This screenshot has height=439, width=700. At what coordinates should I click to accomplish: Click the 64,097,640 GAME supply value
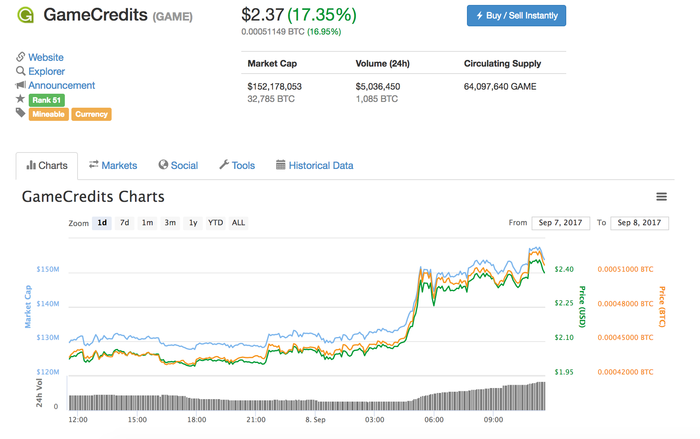click(x=500, y=86)
